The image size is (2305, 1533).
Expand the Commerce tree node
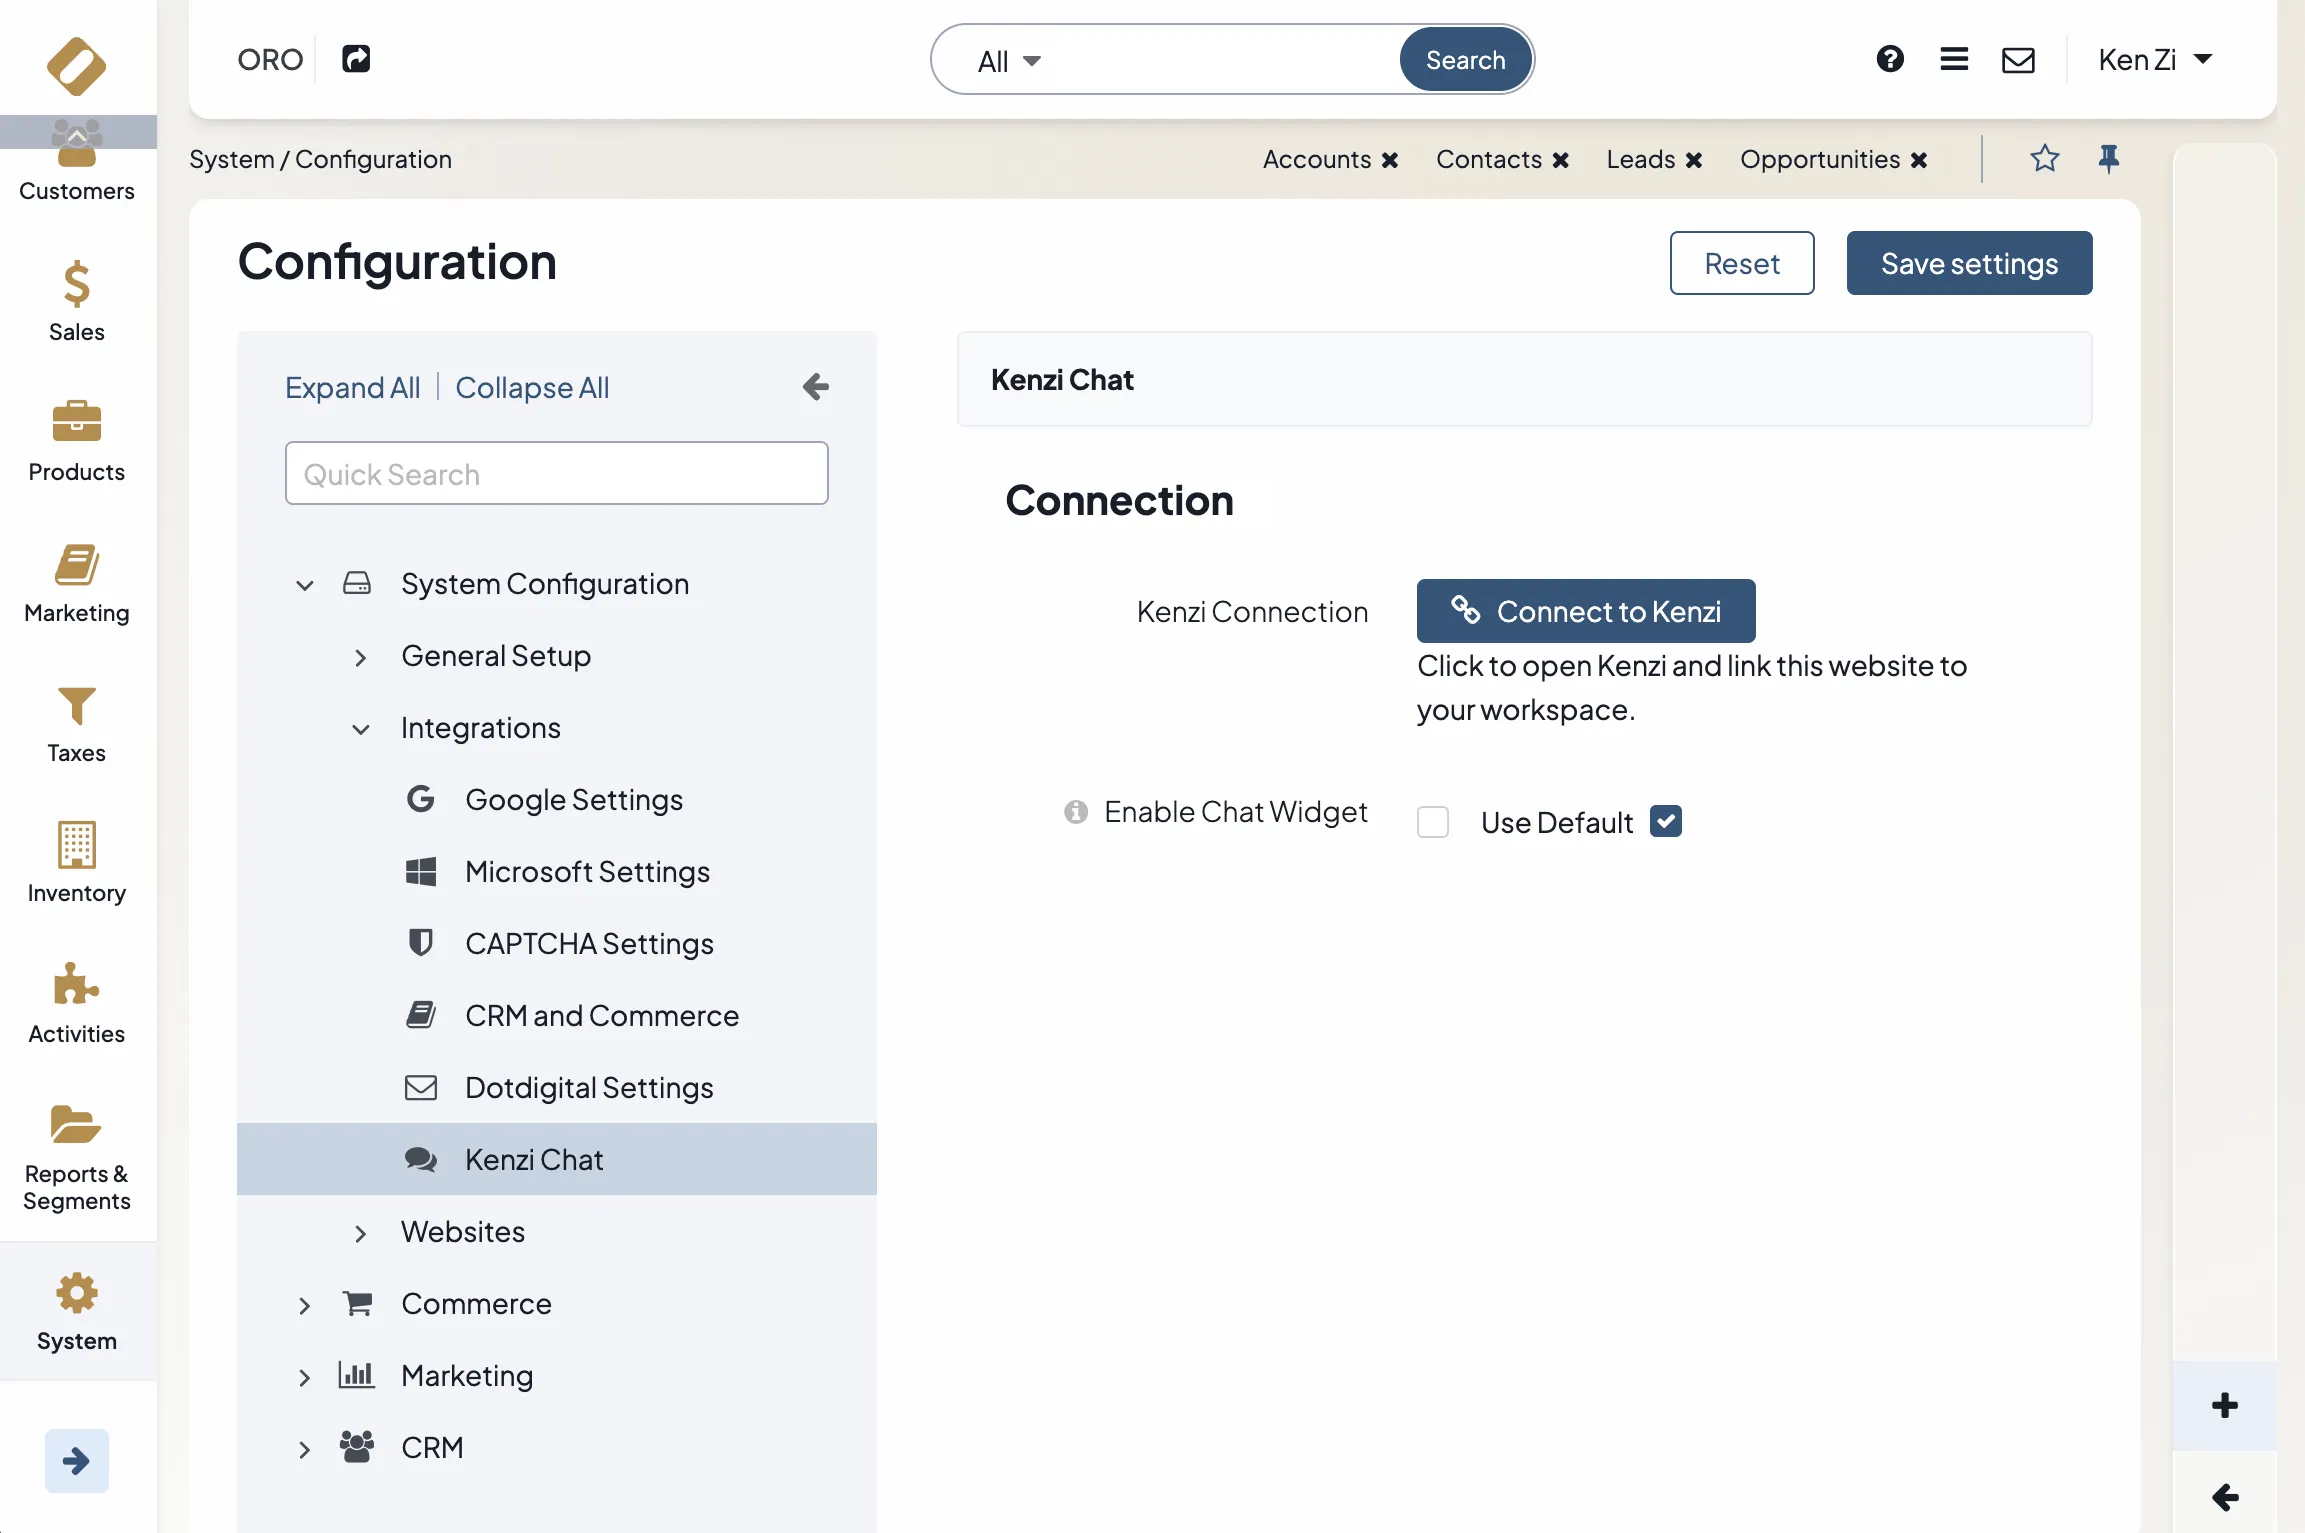click(304, 1305)
